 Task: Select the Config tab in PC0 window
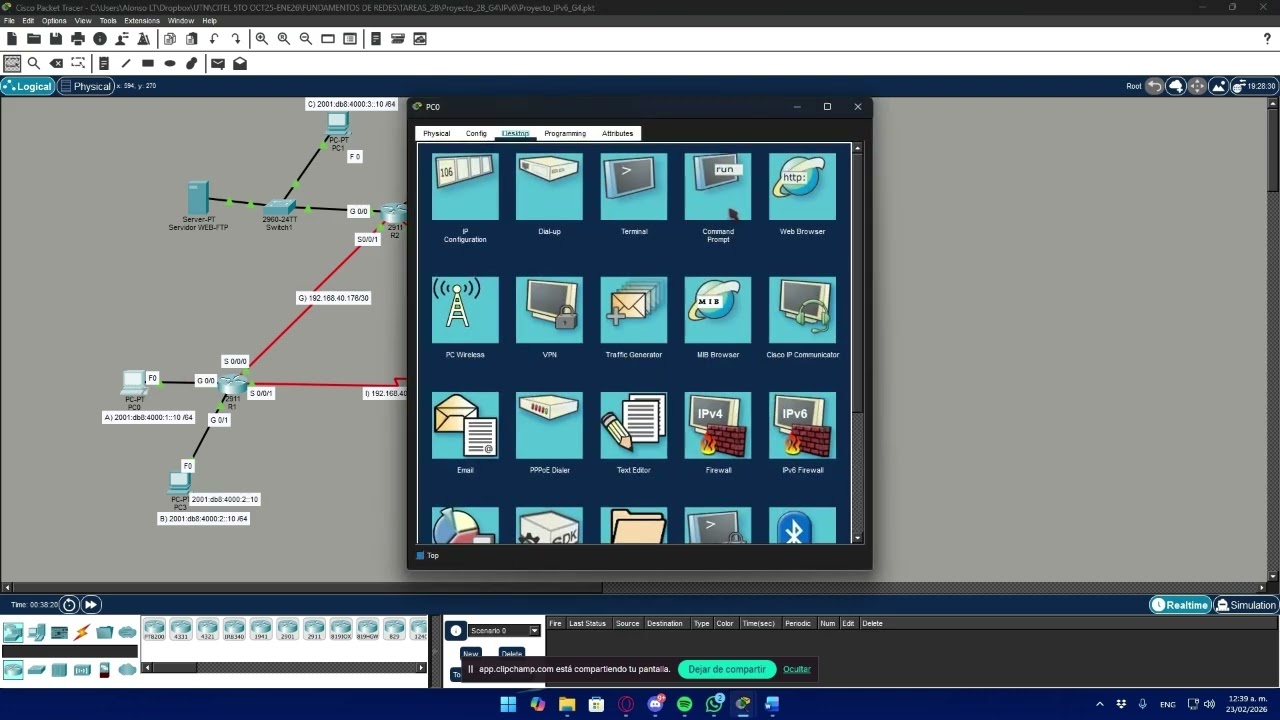(x=476, y=133)
